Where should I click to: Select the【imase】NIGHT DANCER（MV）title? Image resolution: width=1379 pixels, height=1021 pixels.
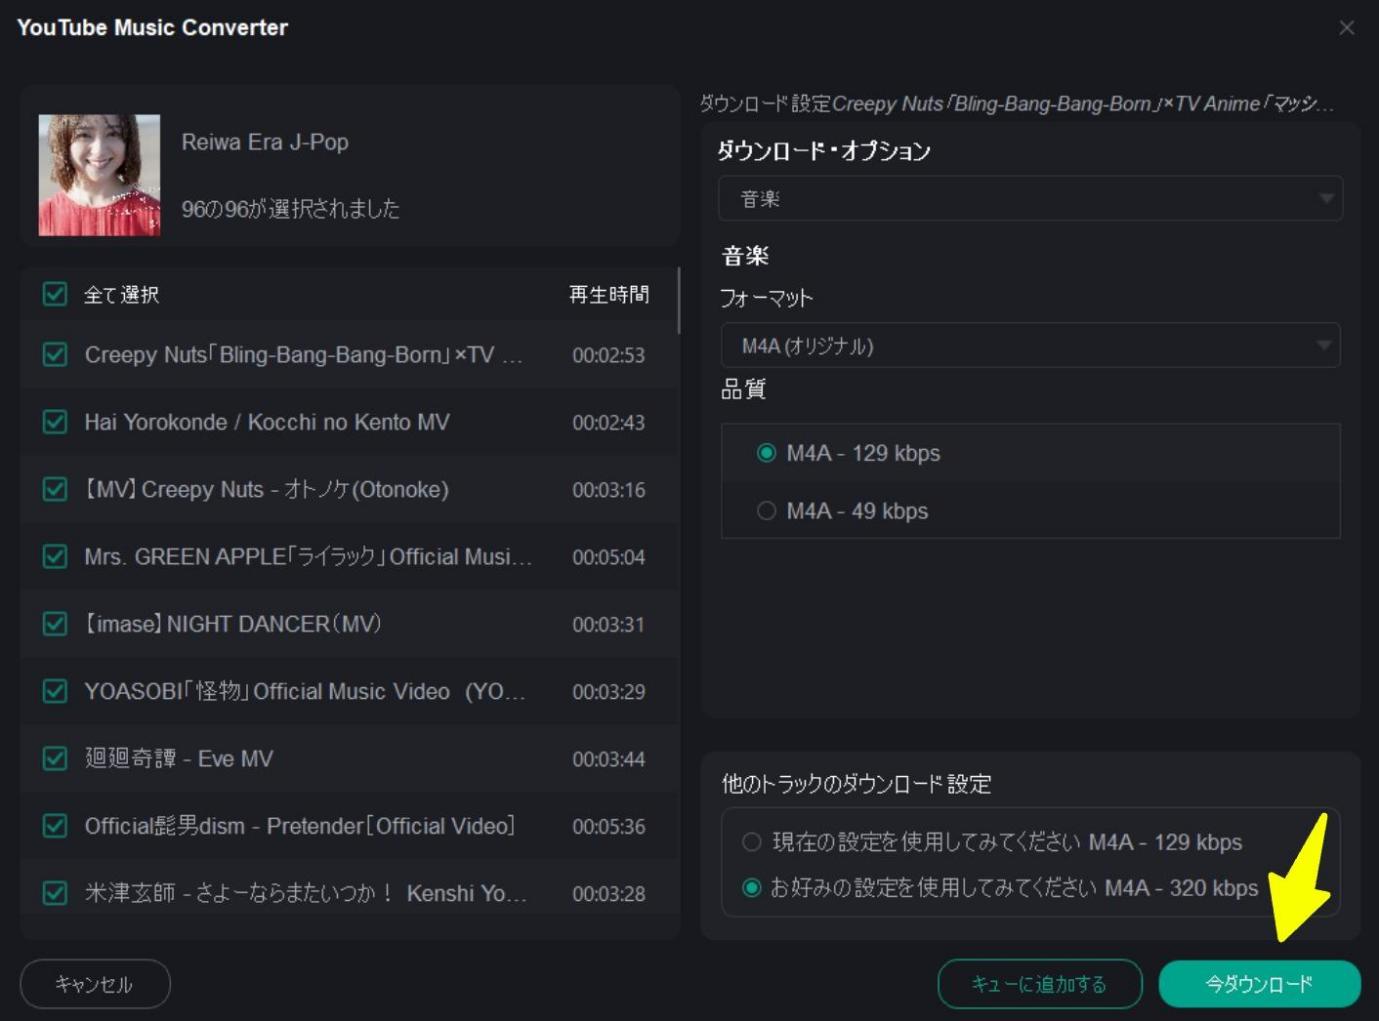coord(232,624)
